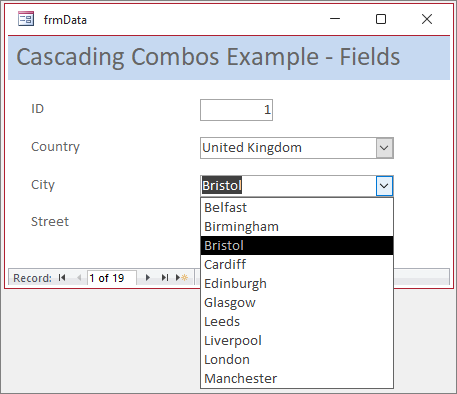Click the Street field label
The height and width of the screenshot is (394, 457).
pos(50,222)
